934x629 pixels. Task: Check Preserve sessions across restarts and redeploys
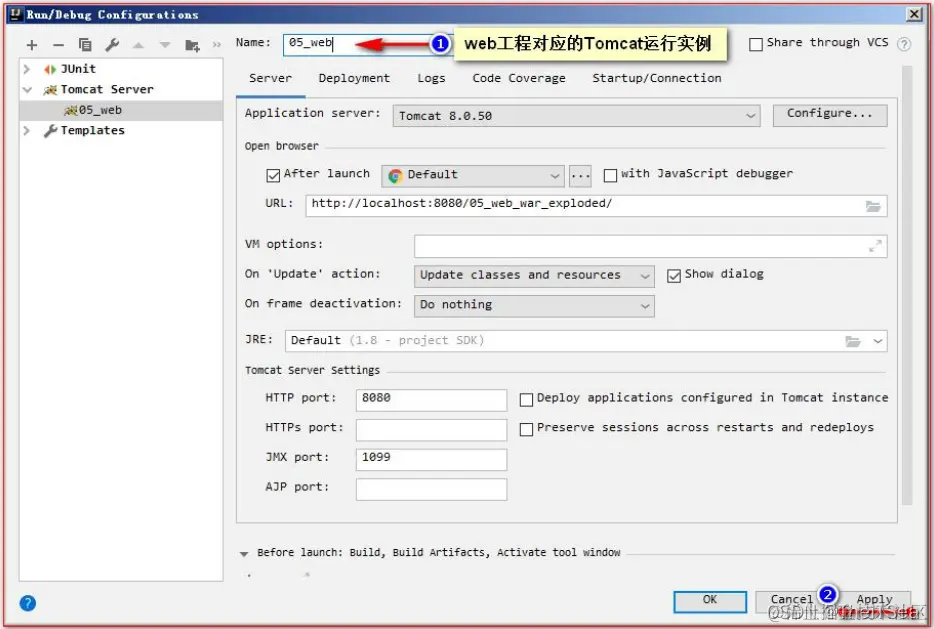526,429
